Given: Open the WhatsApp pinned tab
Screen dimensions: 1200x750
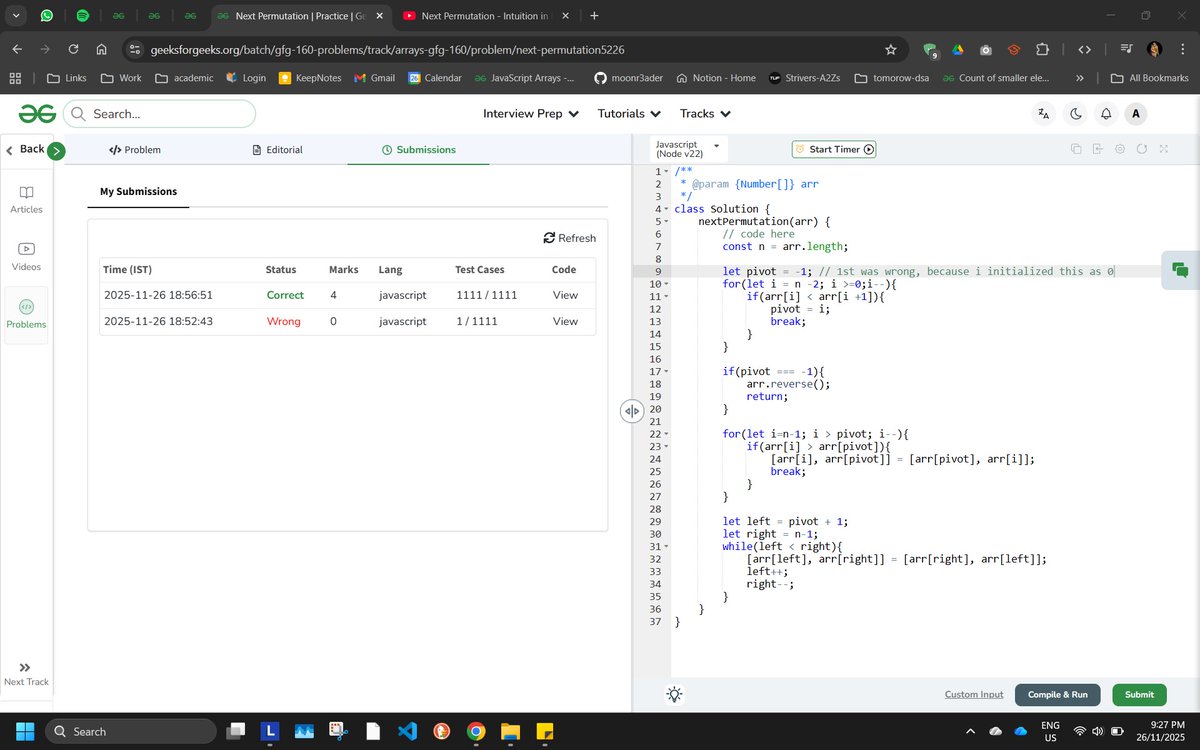Looking at the screenshot, I should 47,16.
